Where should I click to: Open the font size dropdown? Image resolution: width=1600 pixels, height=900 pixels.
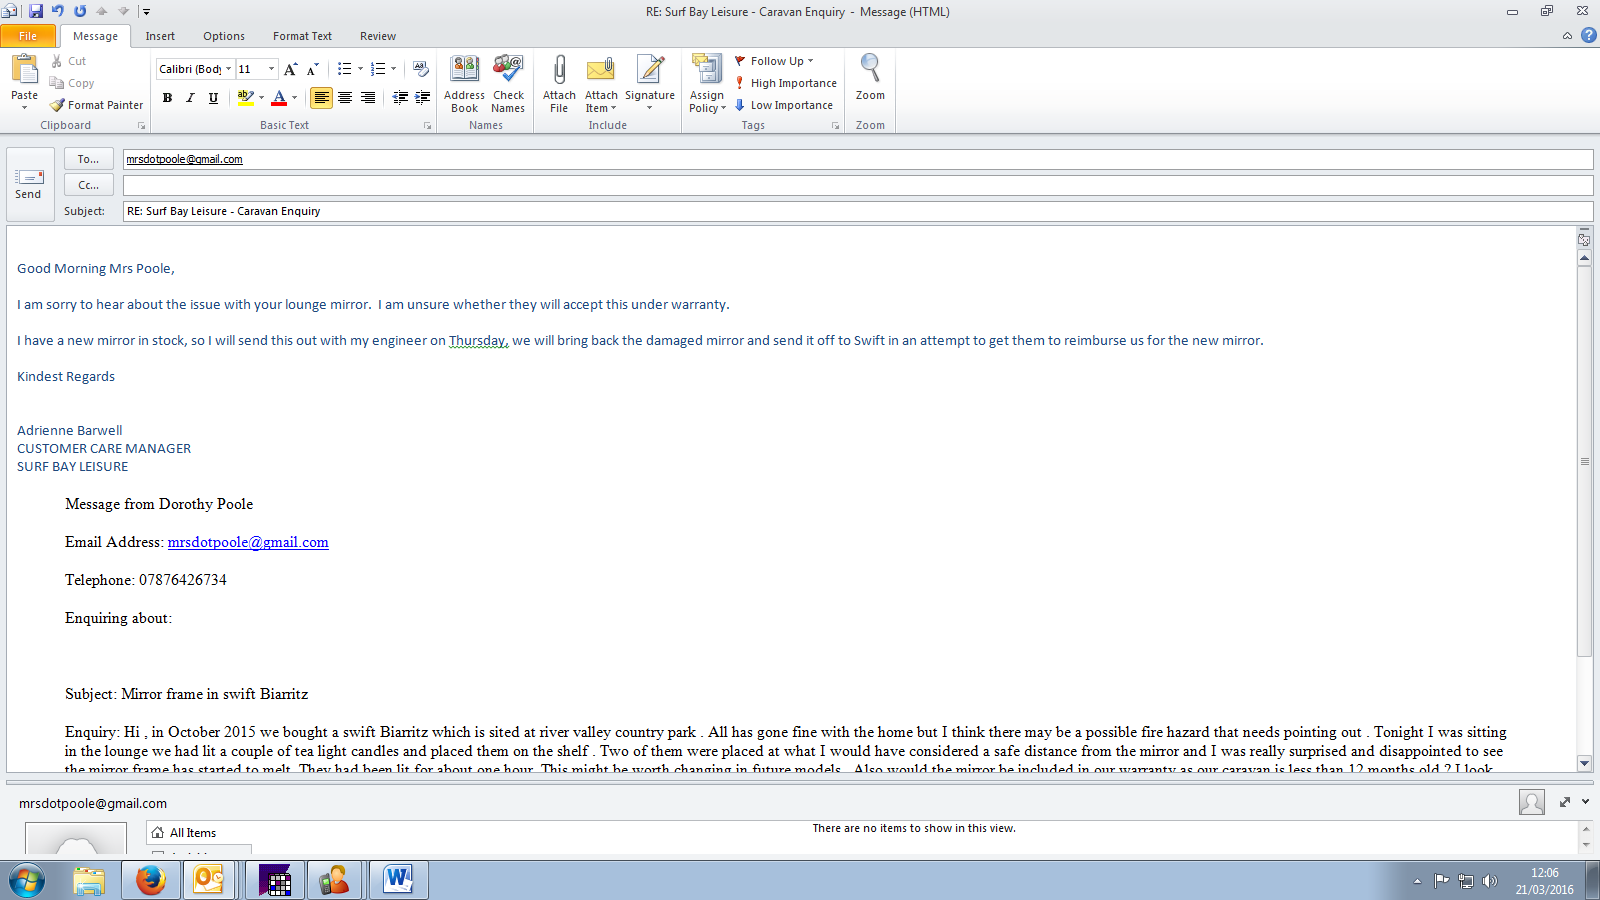(271, 69)
